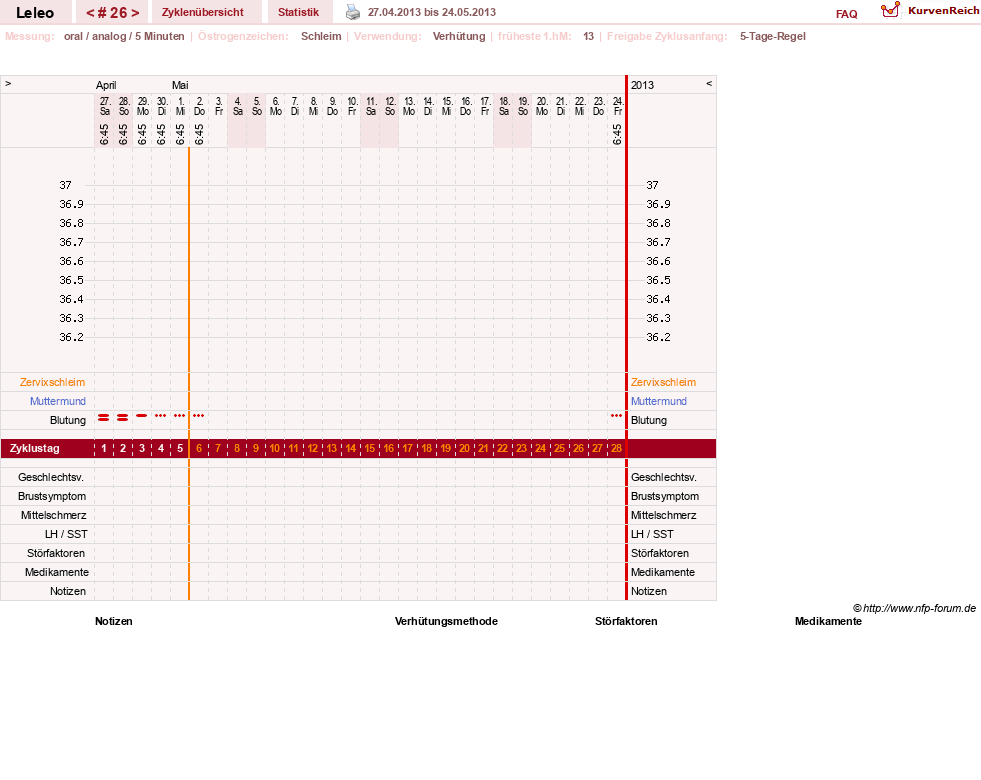Open the Zyklenübersicht tab
The width and height of the screenshot is (981, 780).
tap(203, 12)
